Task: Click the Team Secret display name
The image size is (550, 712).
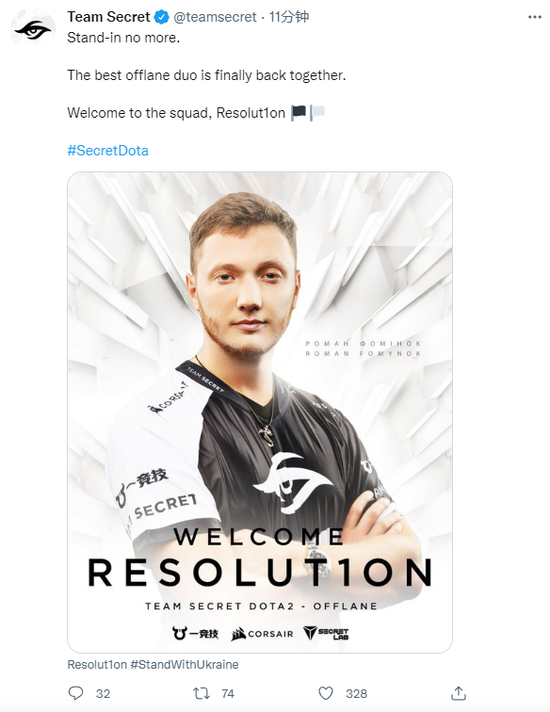Action: (x=109, y=17)
